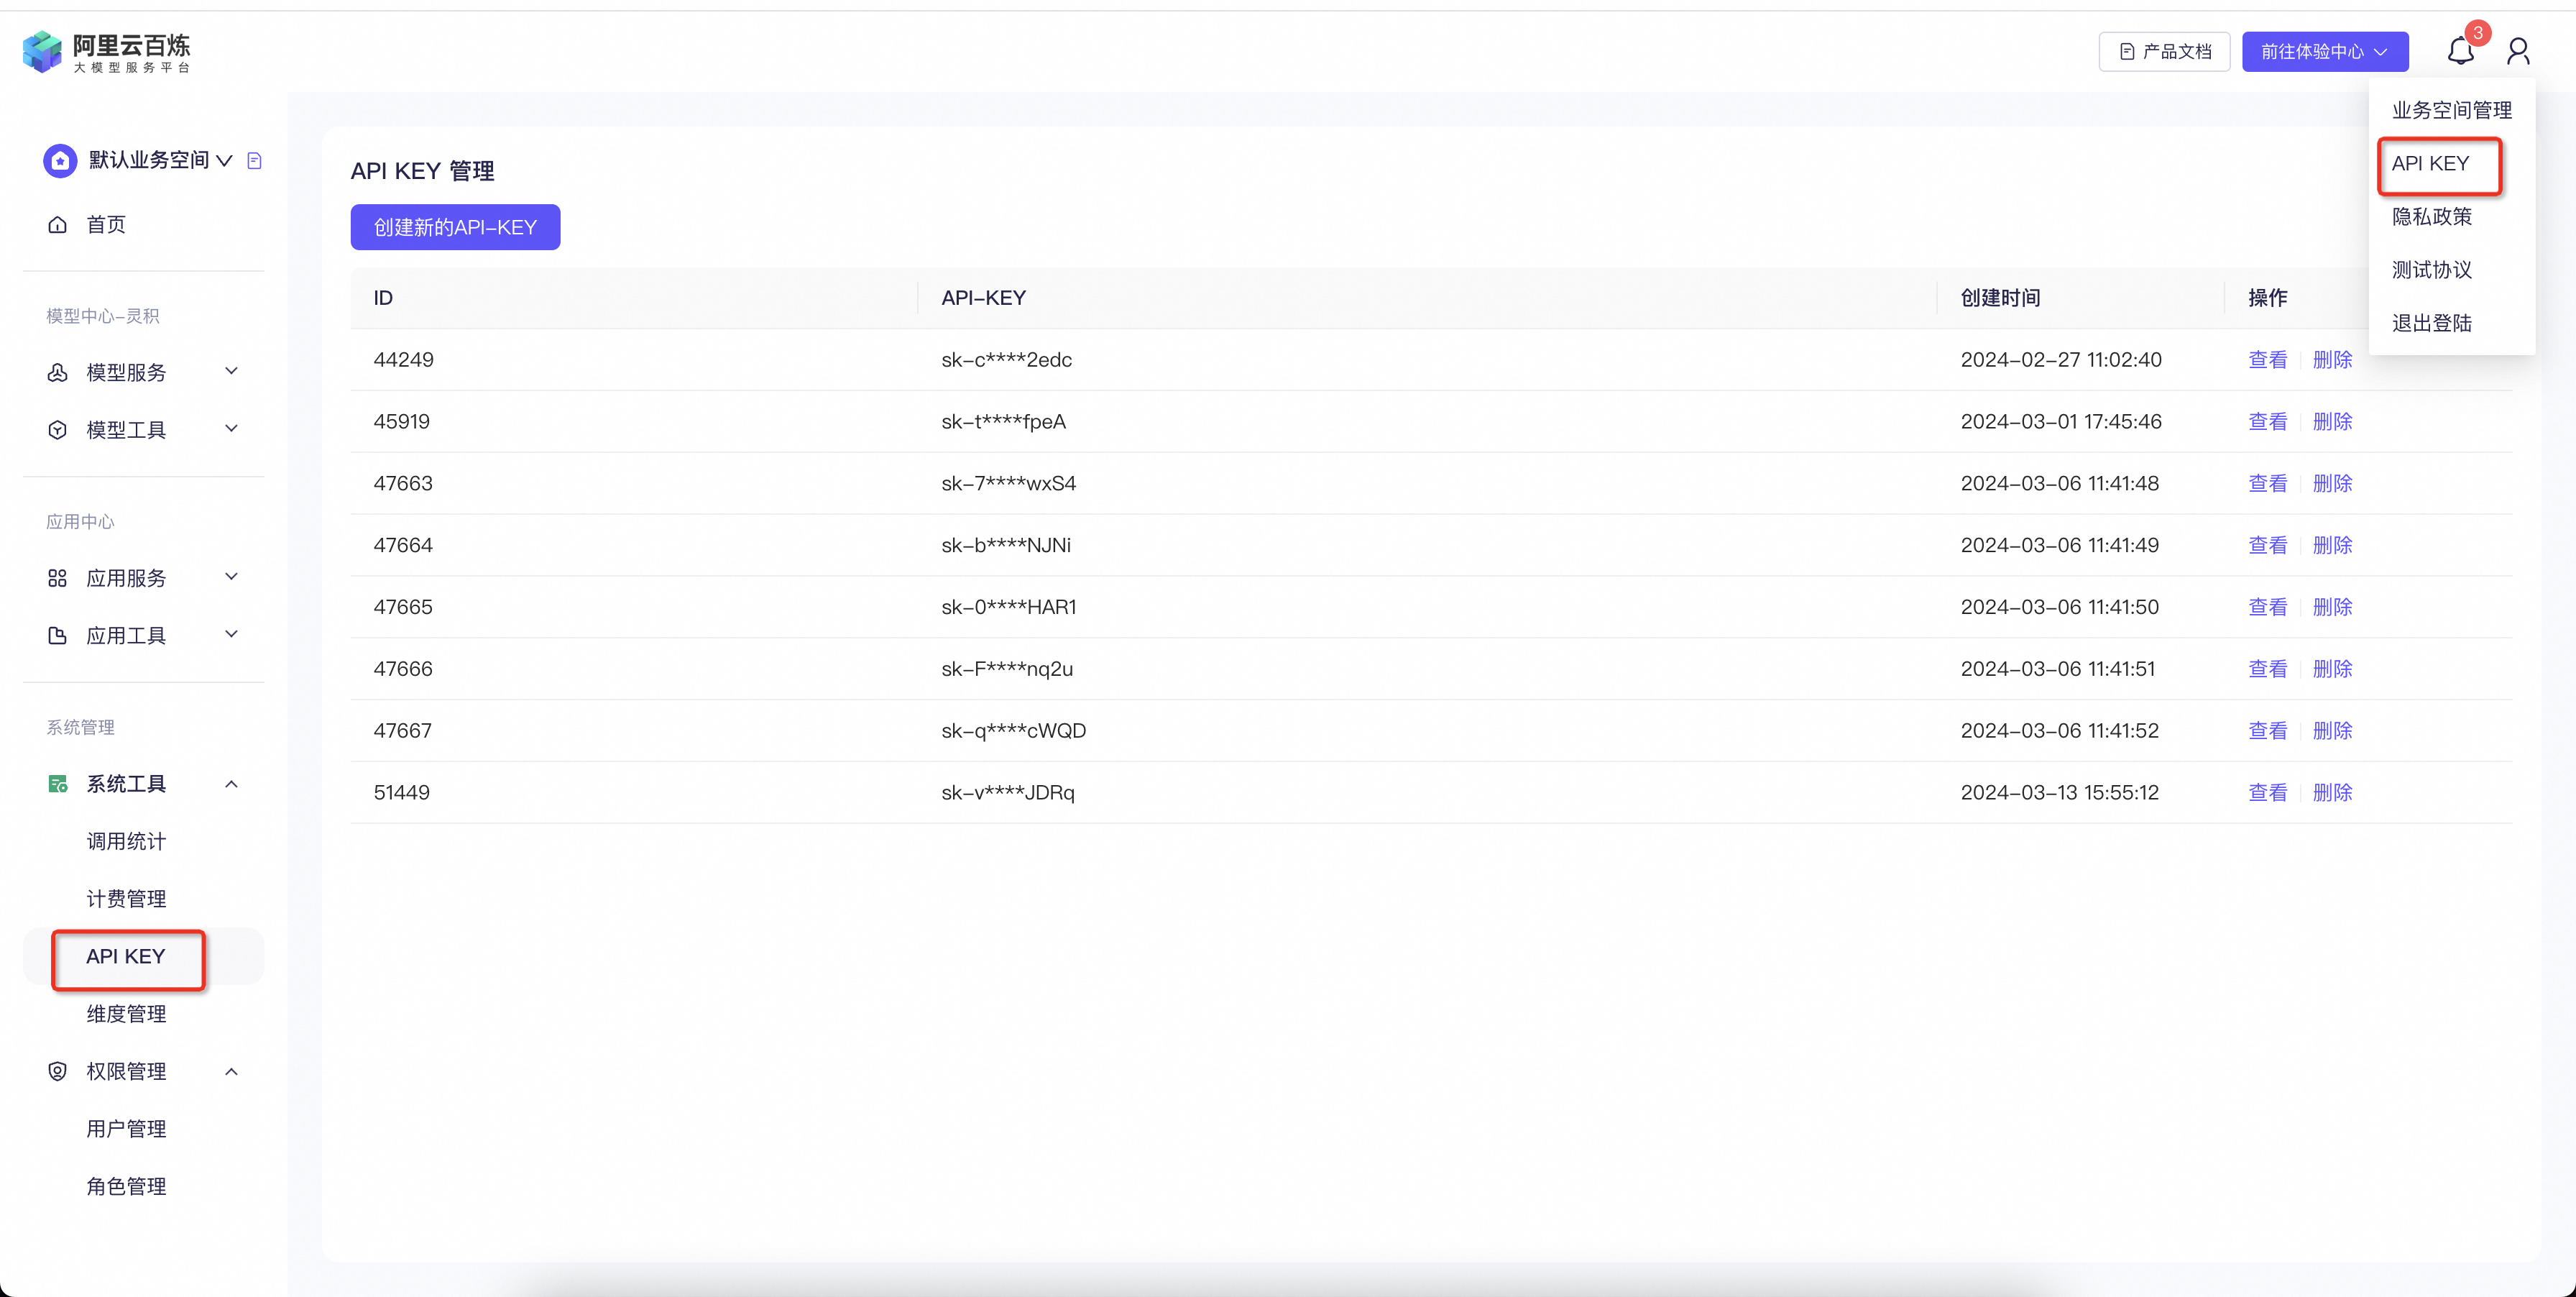Screen dimensions: 2576x1297
Task: Click 查看 for key ID 45919
Action: [2267, 421]
